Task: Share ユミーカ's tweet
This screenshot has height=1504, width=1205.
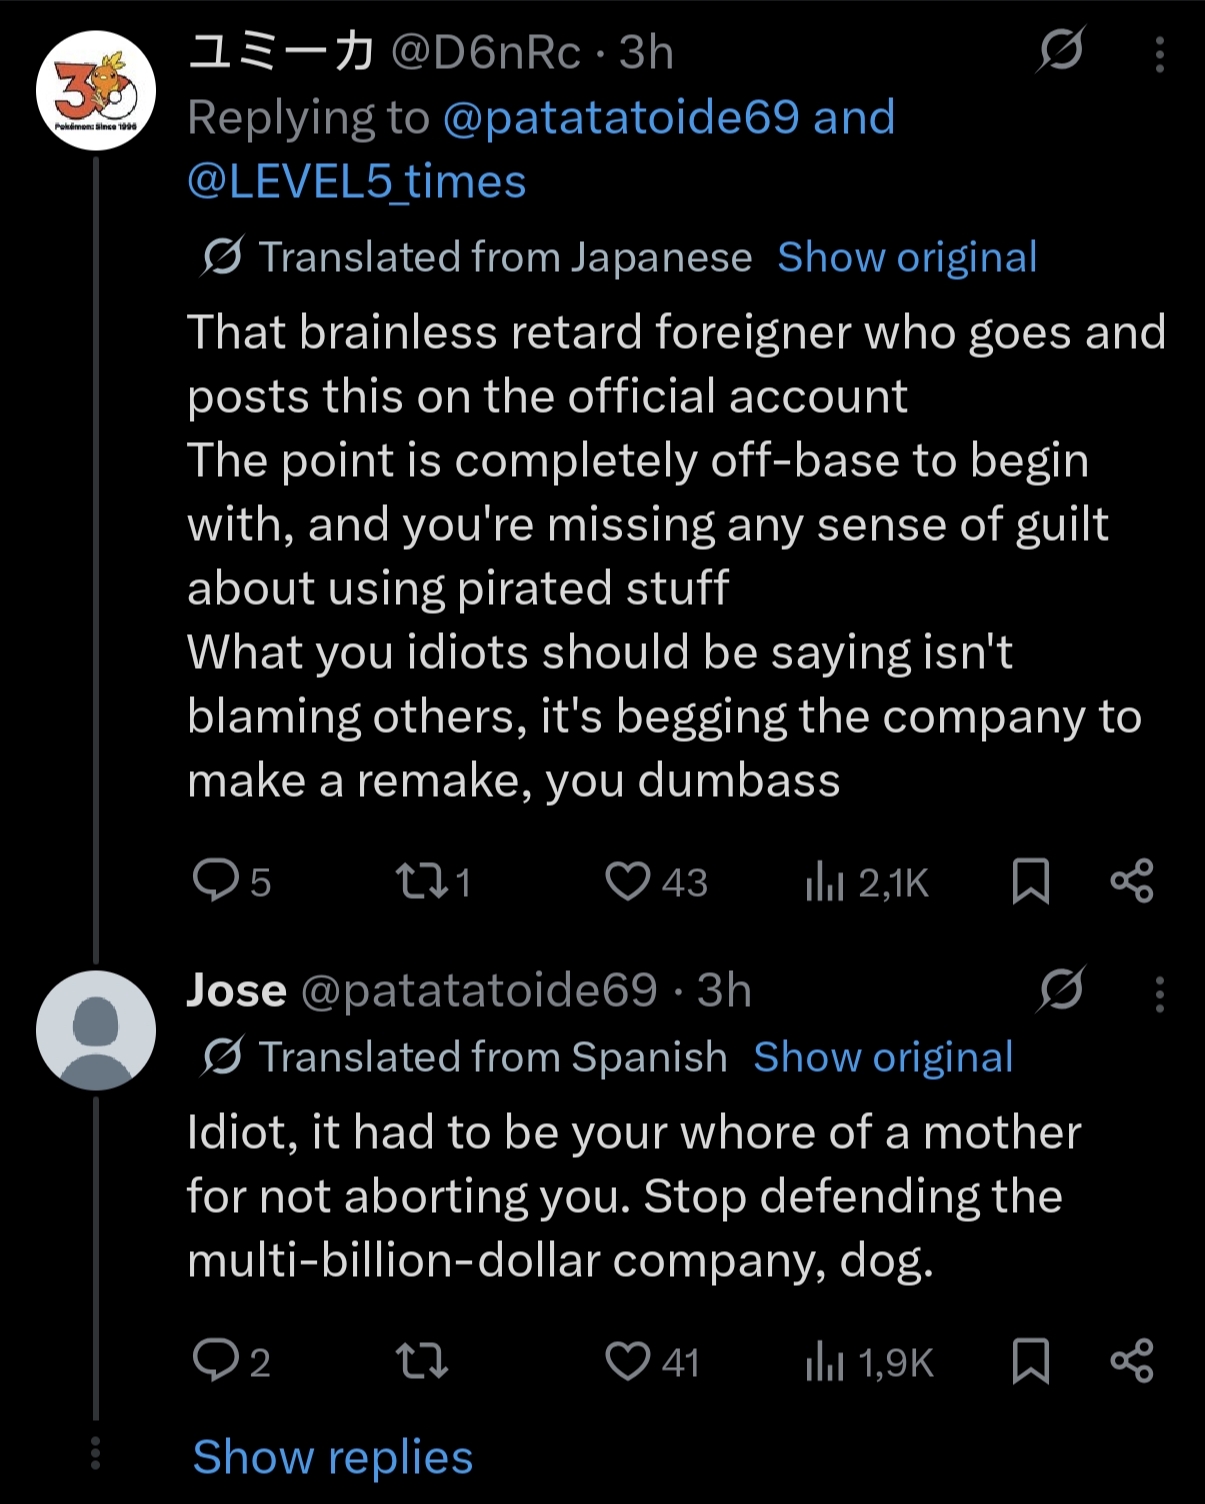Action: pos(1132,881)
